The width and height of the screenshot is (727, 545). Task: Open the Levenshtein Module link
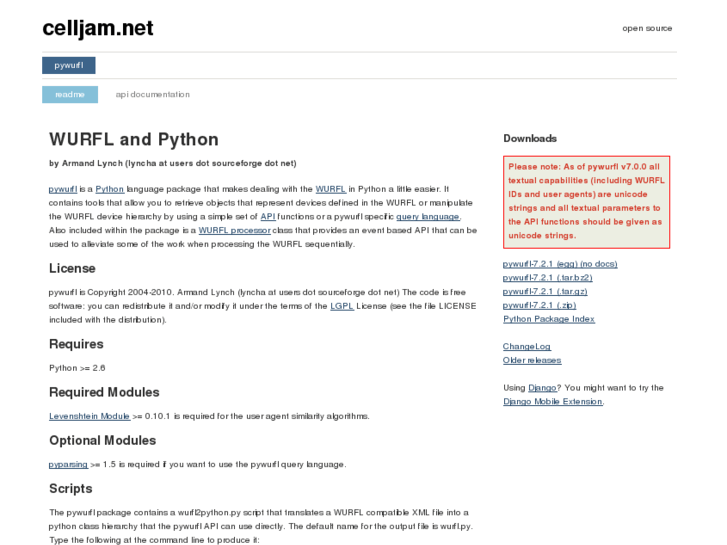pyautogui.click(x=90, y=416)
